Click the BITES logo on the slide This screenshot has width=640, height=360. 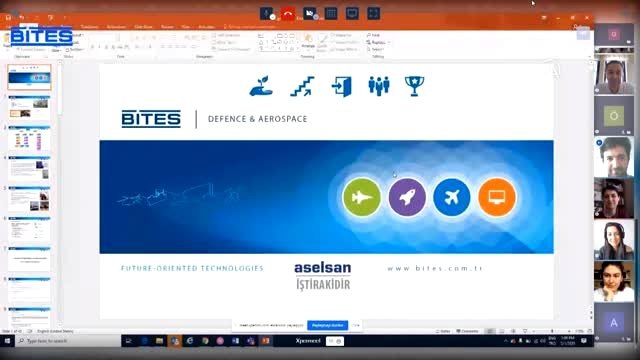tap(151, 119)
